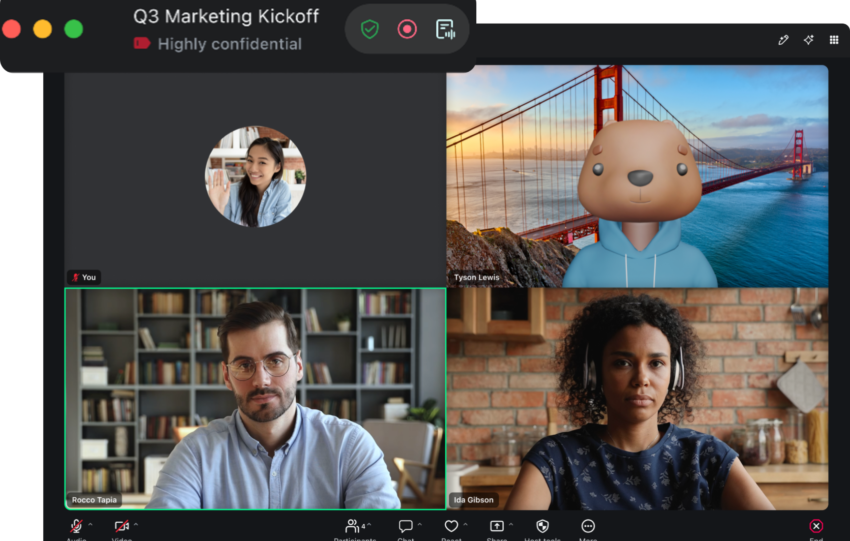Screen dimensions: 850x541
Task: Turn on the camera with the Video icon
Action: [121, 525]
